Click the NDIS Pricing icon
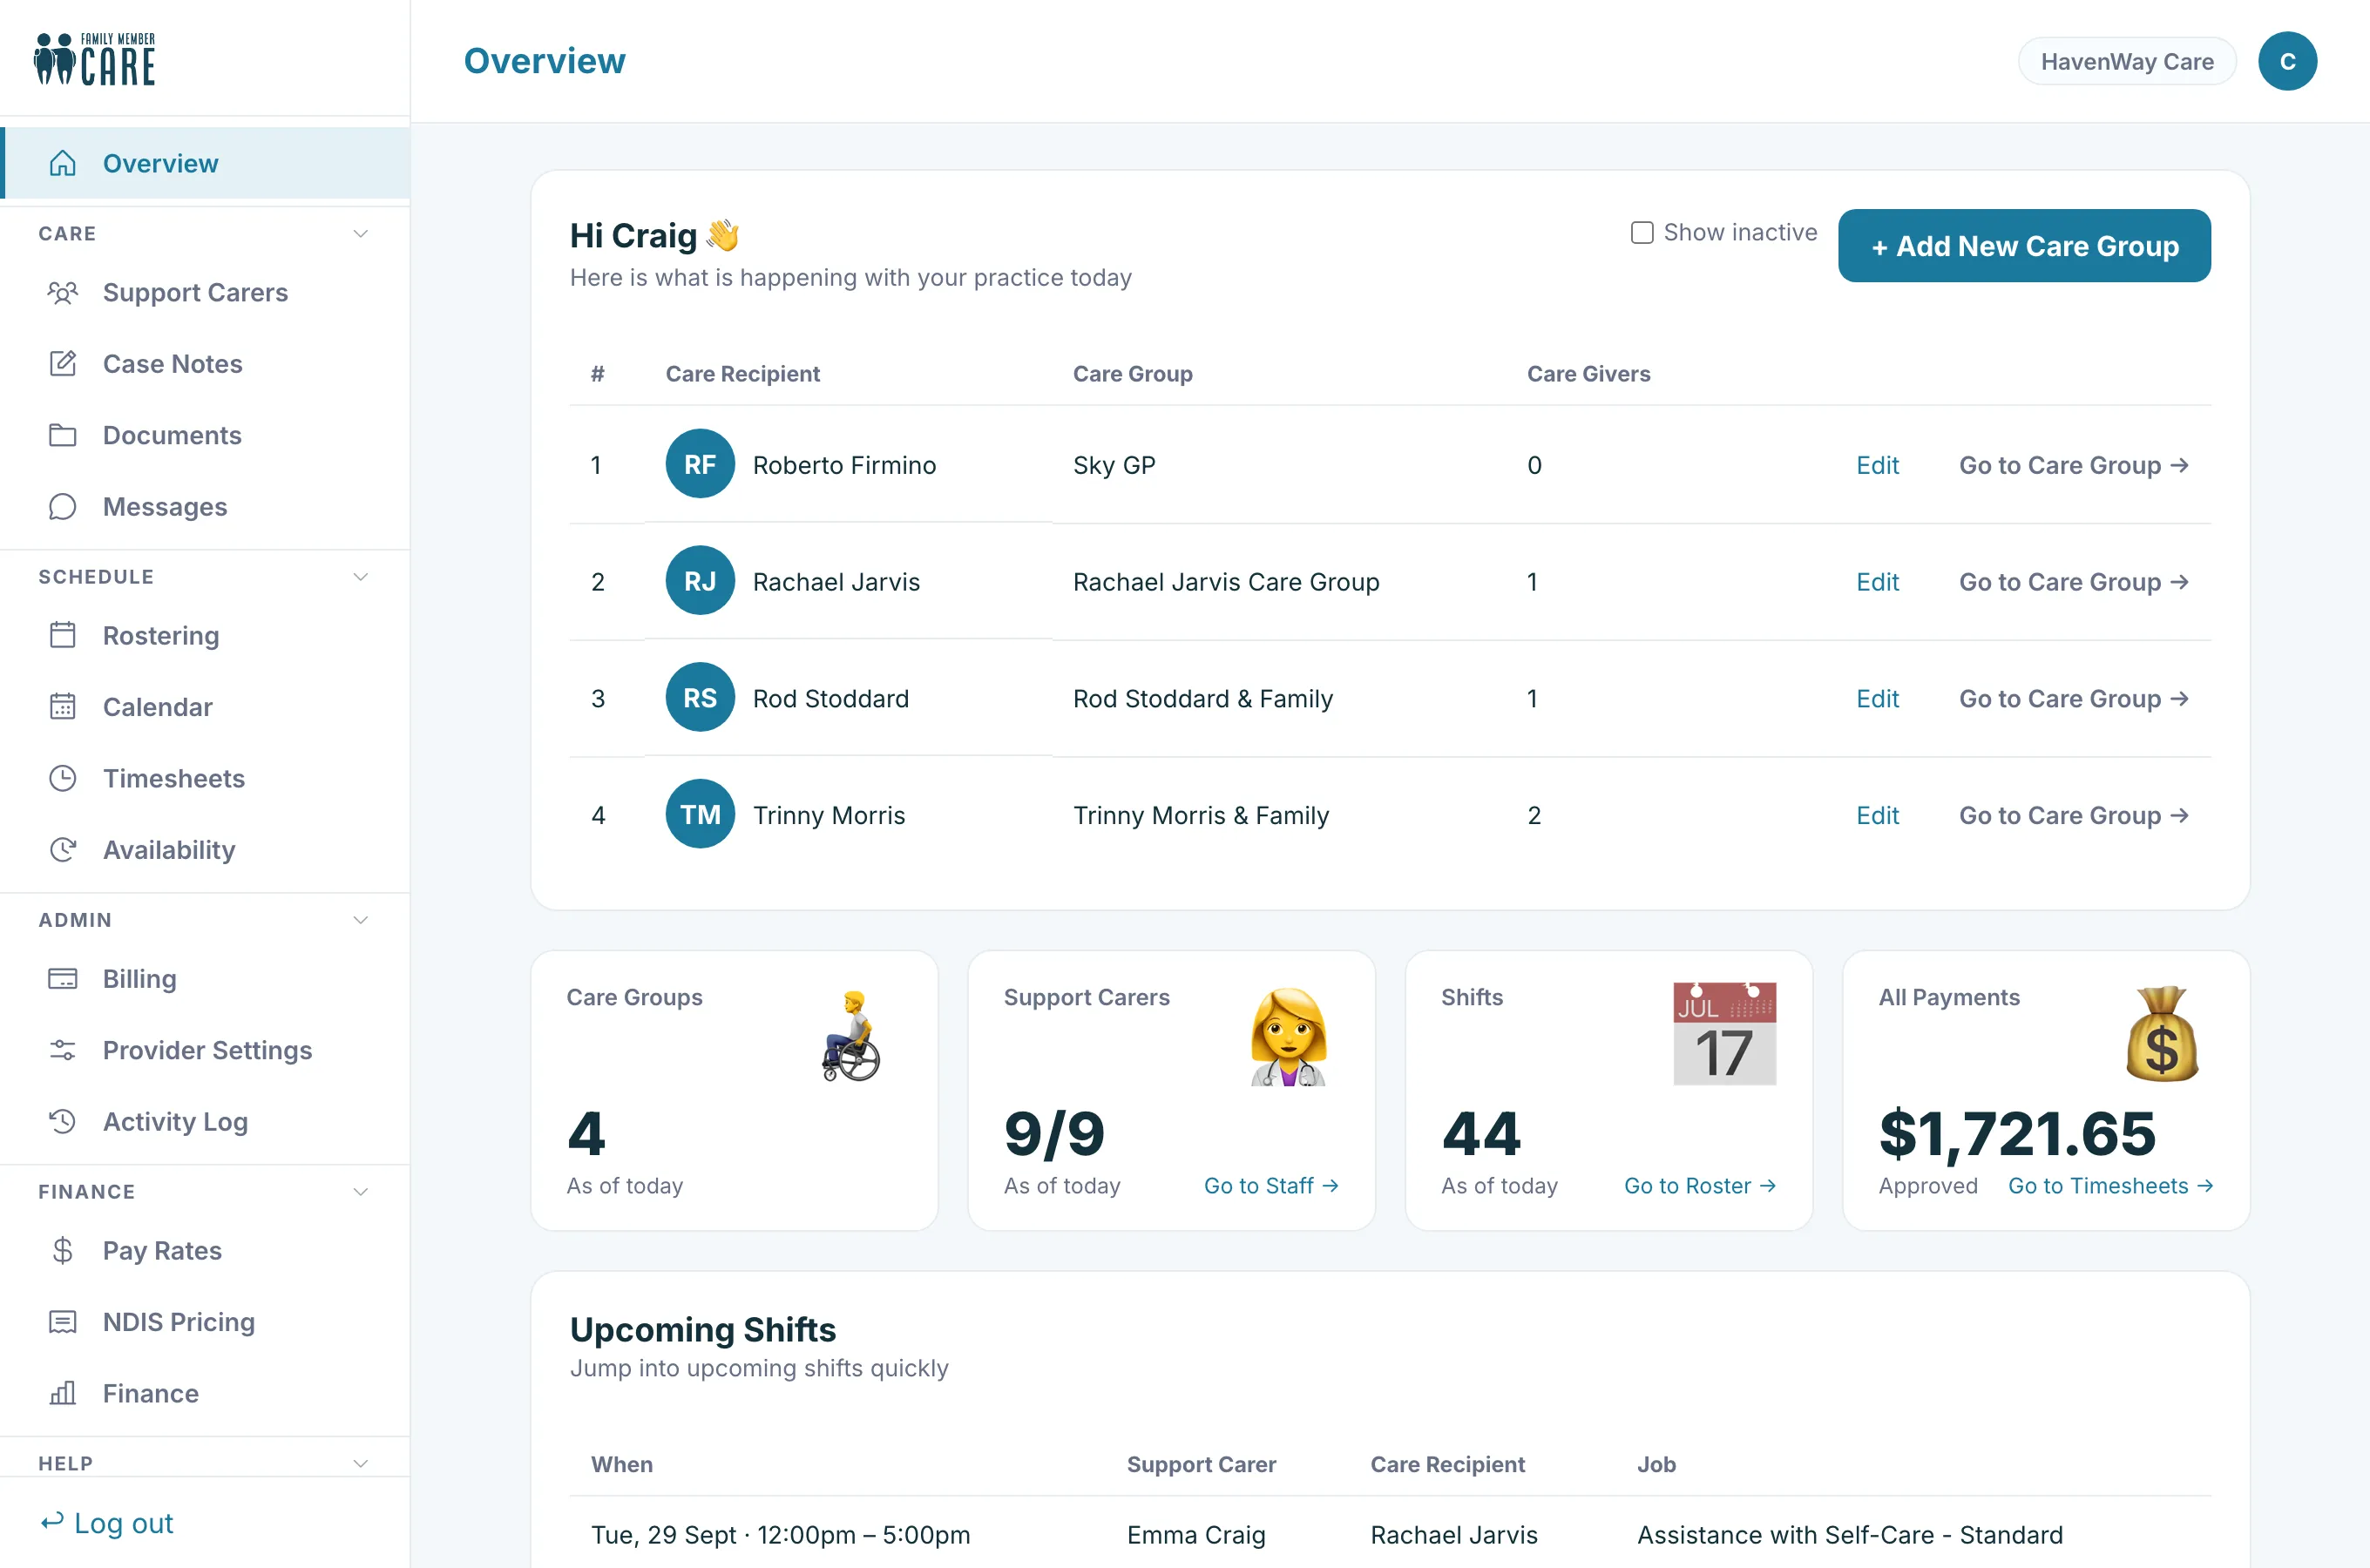This screenshot has height=1568, width=2370. point(63,1322)
